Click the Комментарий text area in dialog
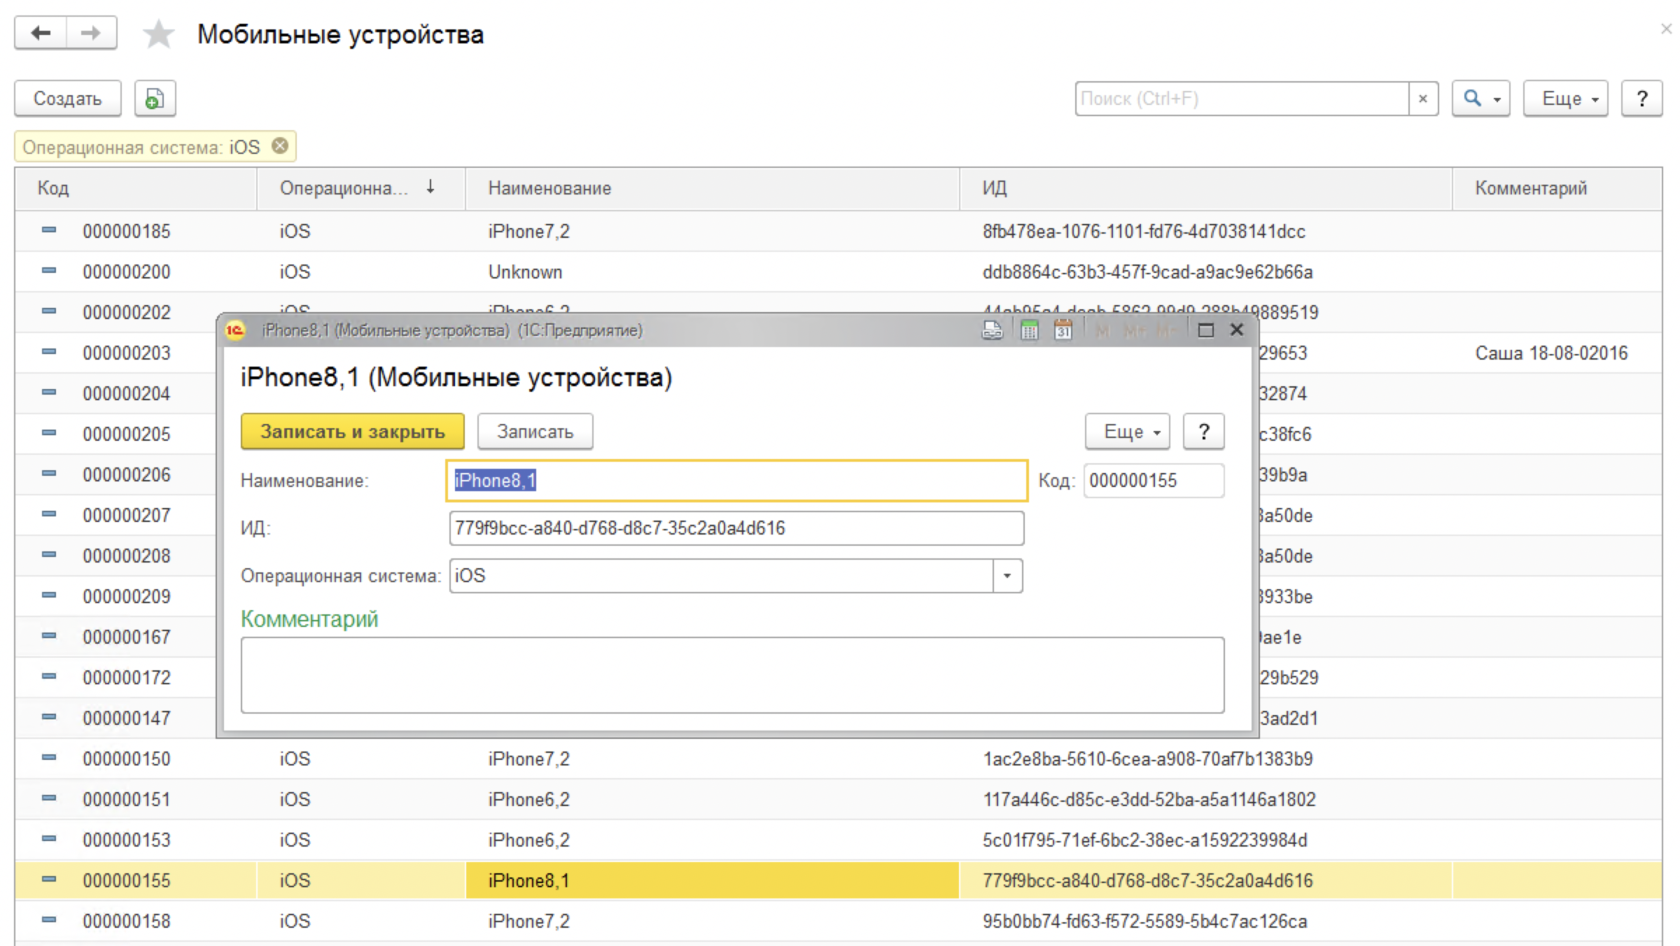Screen dimensions: 1680x946 (732, 675)
